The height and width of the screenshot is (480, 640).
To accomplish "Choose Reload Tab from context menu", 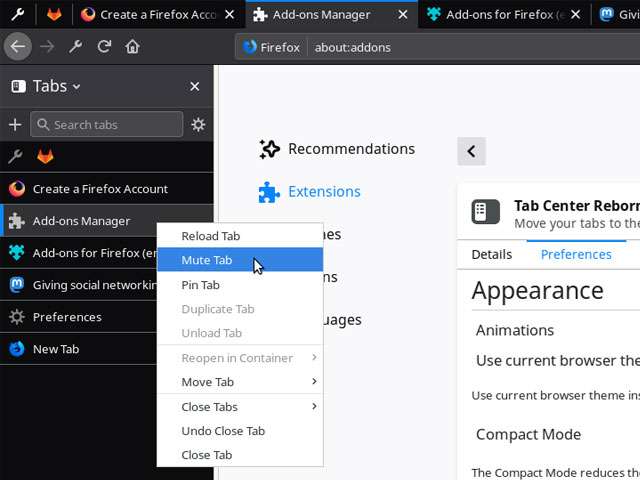I will click(x=240, y=236).
